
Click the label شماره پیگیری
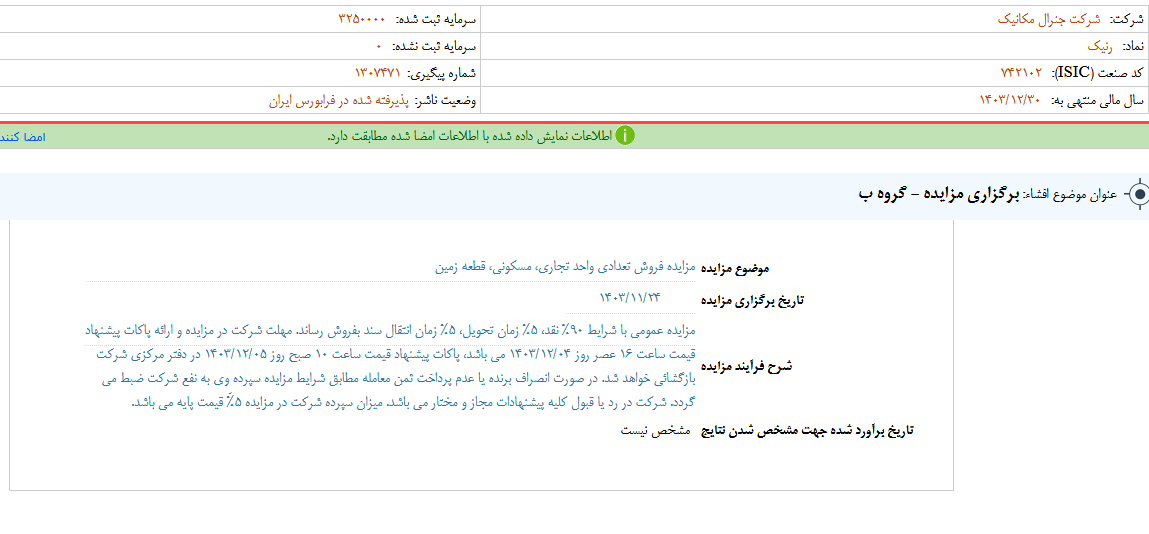442,73
